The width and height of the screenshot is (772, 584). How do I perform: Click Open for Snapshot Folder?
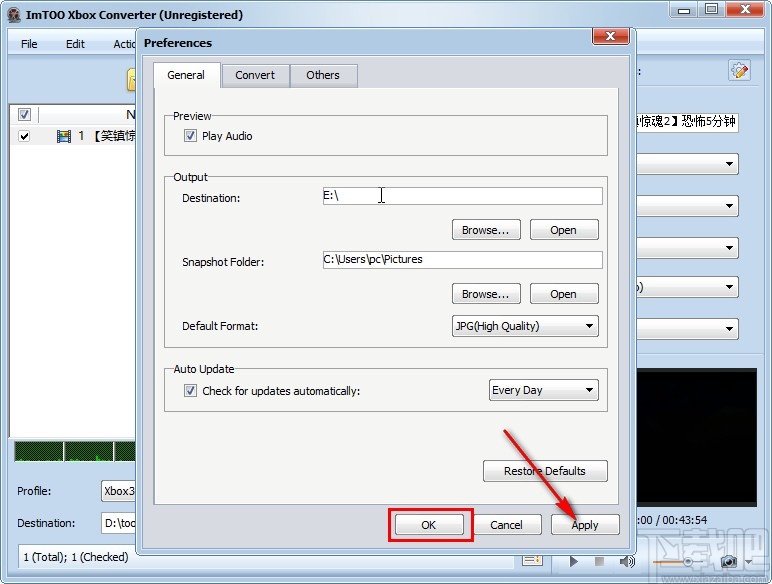(x=564, y=294)
